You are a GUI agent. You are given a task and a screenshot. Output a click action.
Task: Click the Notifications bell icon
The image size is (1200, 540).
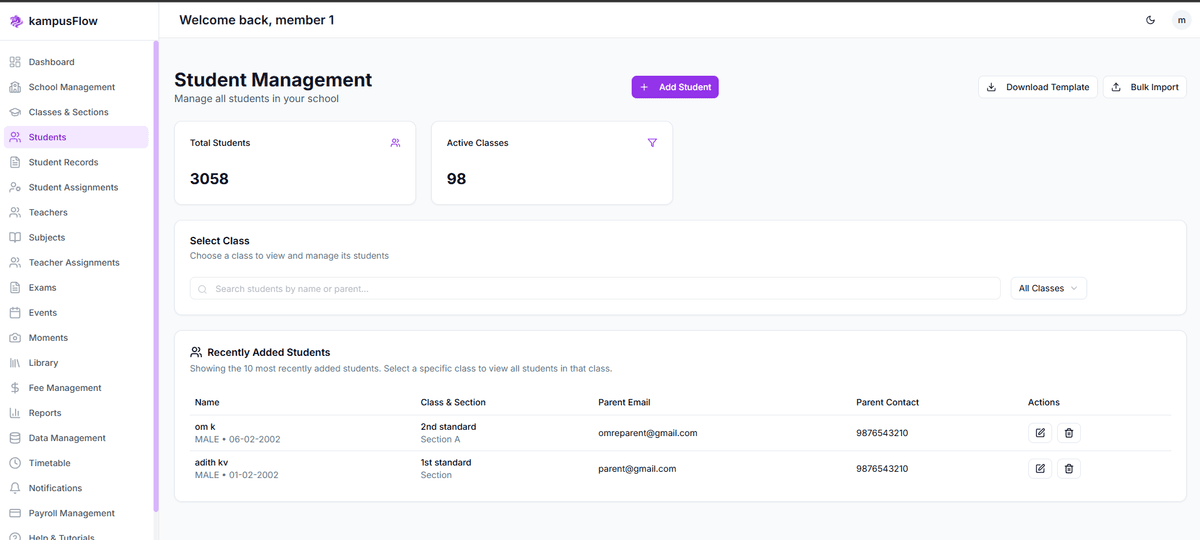(15, 488)
